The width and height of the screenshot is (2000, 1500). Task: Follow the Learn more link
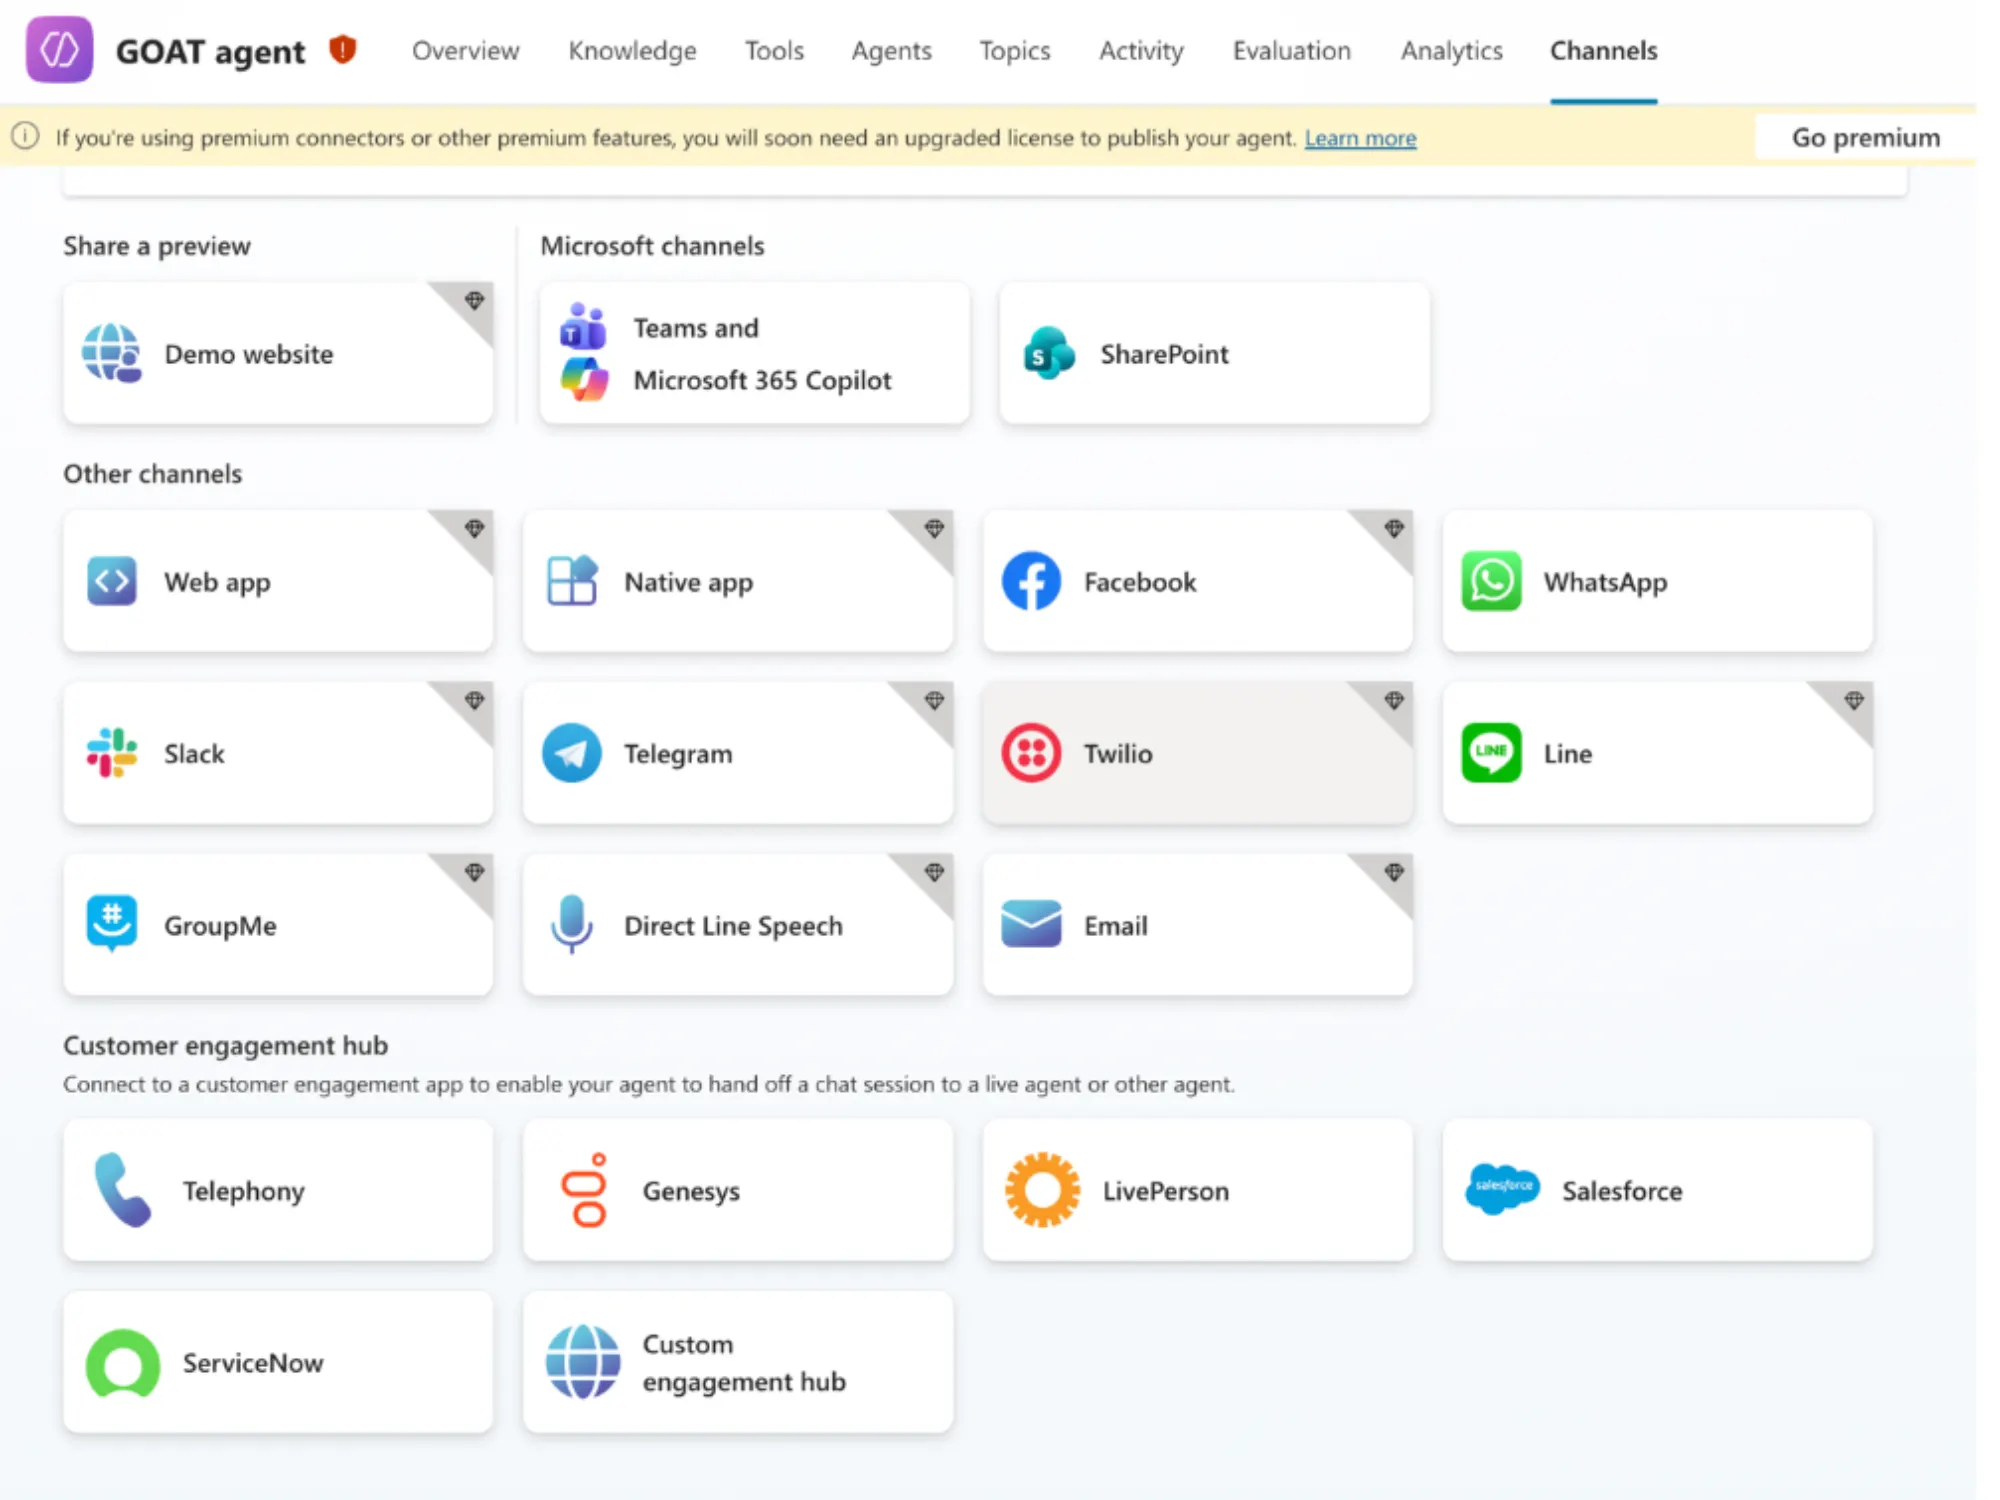tap(1360, 137)
